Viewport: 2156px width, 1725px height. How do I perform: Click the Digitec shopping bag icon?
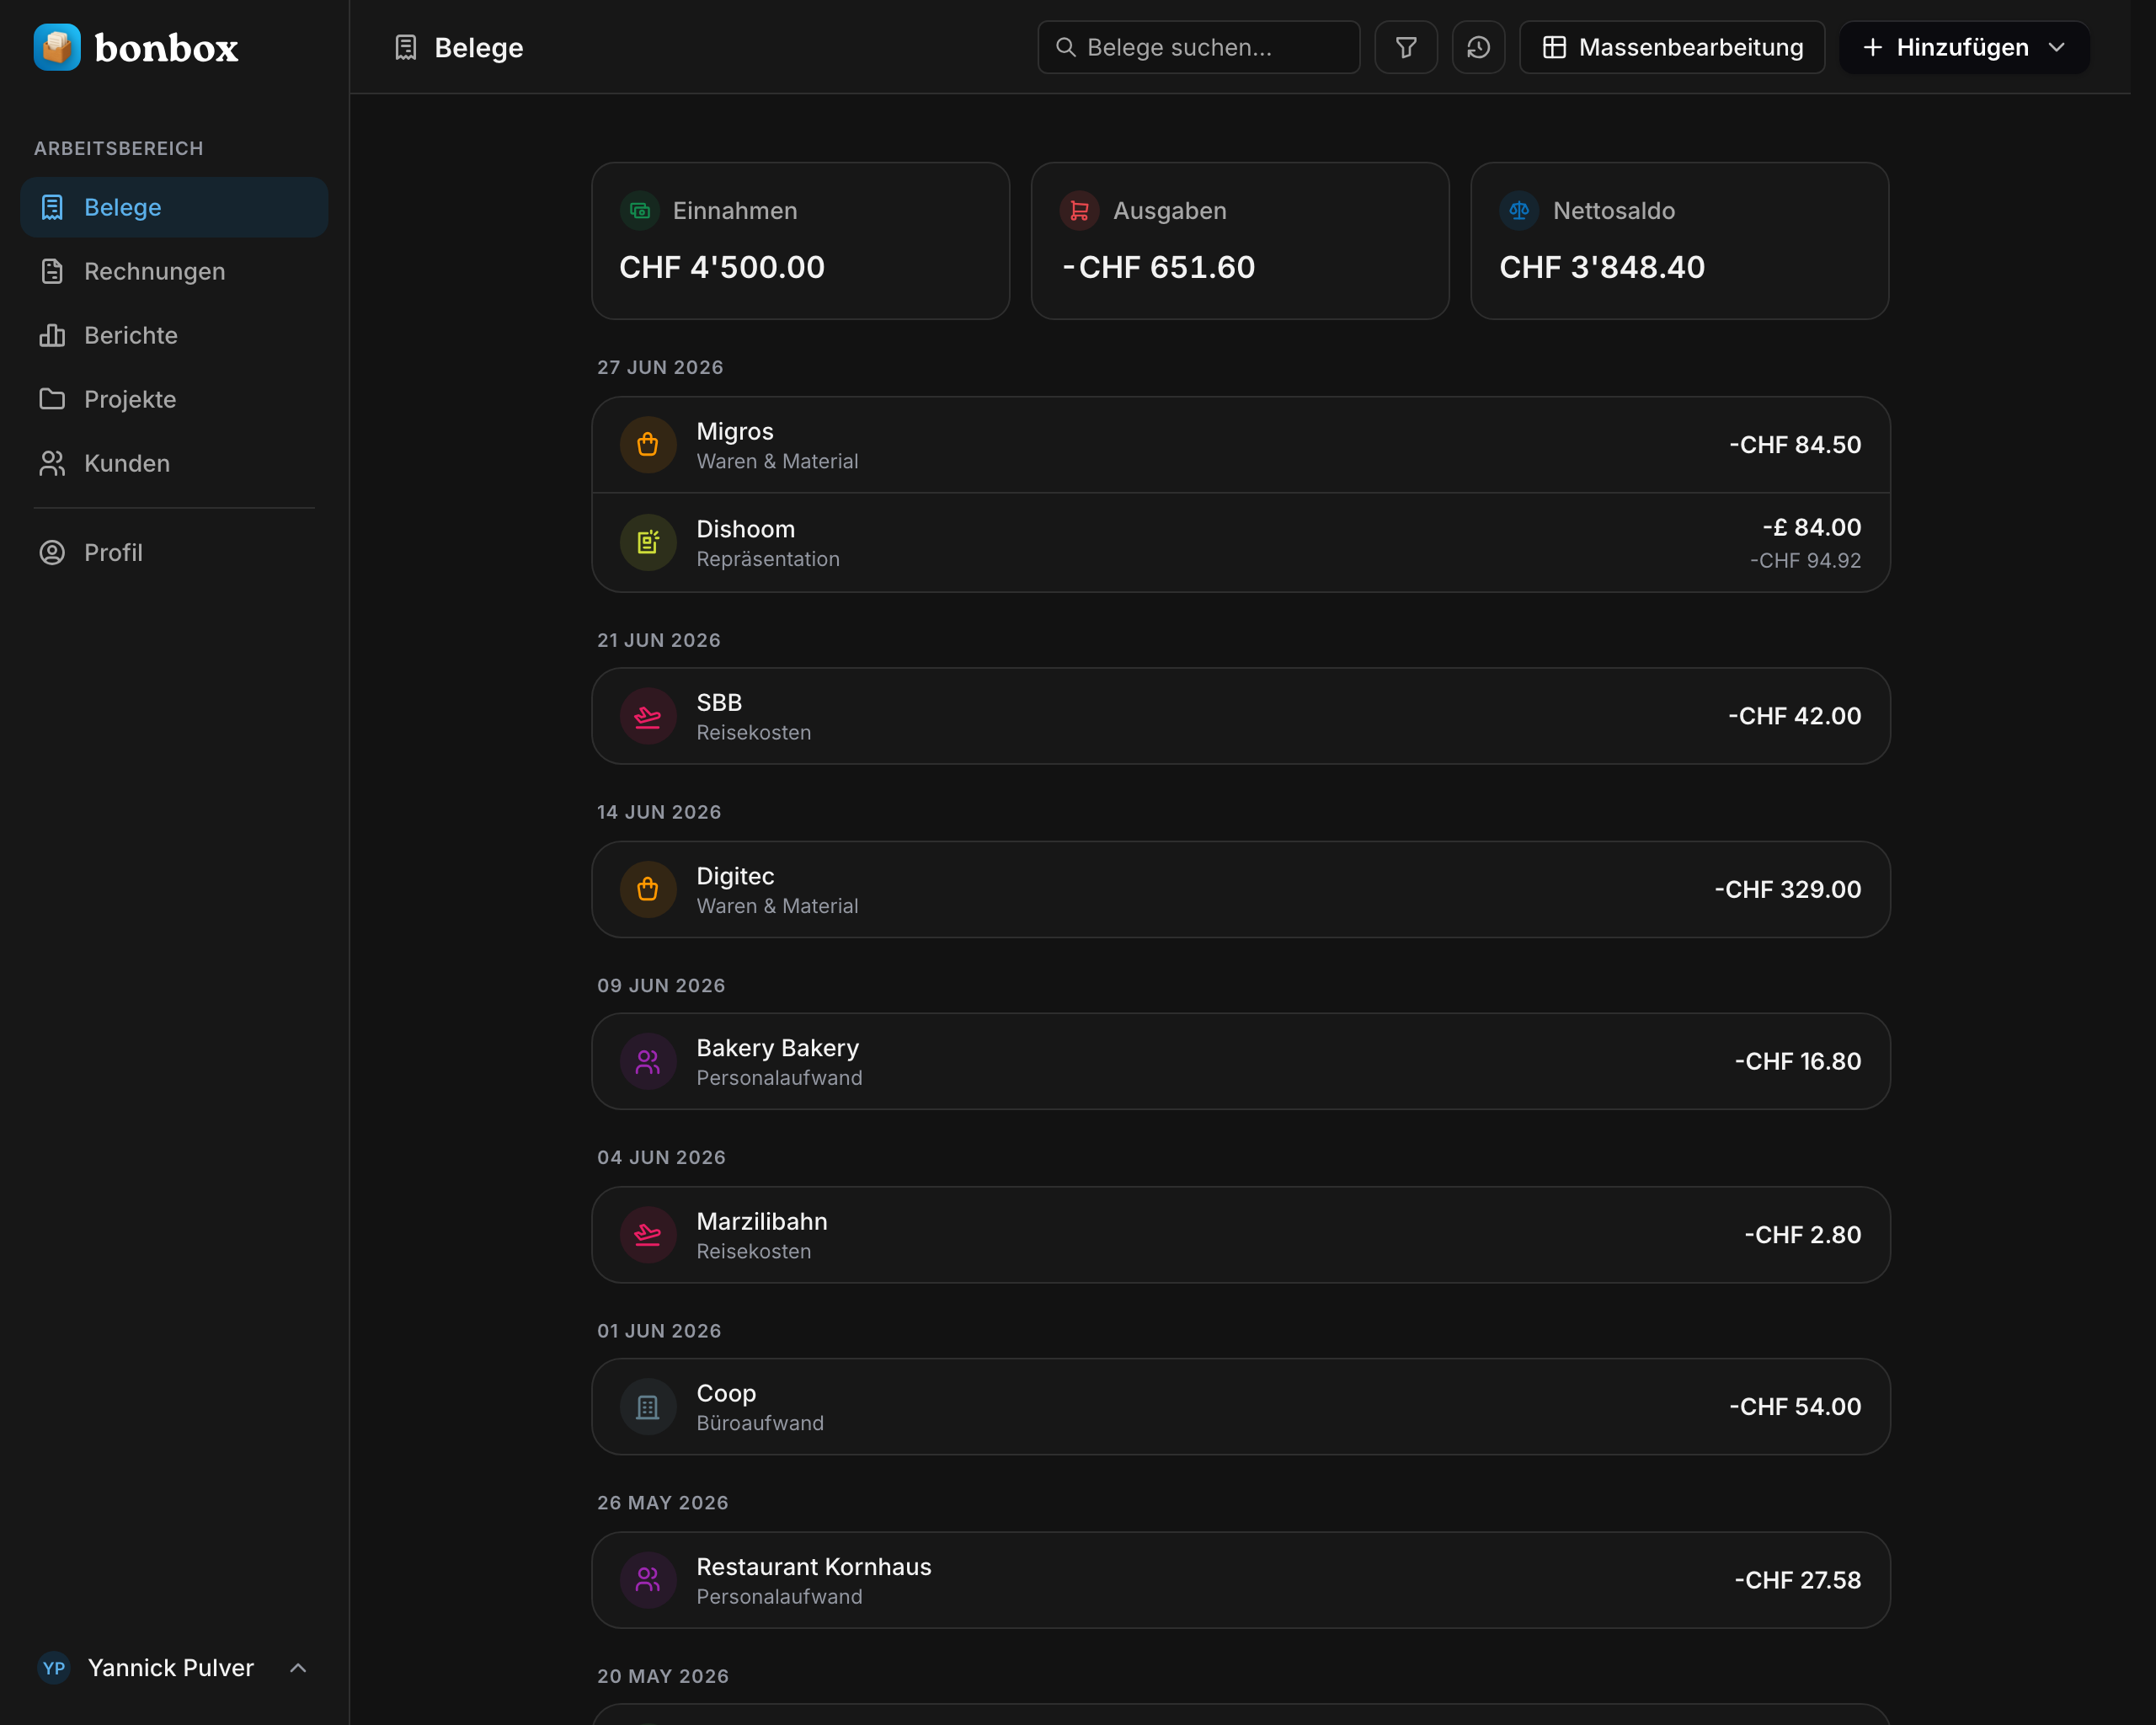(x=648, y=889)
